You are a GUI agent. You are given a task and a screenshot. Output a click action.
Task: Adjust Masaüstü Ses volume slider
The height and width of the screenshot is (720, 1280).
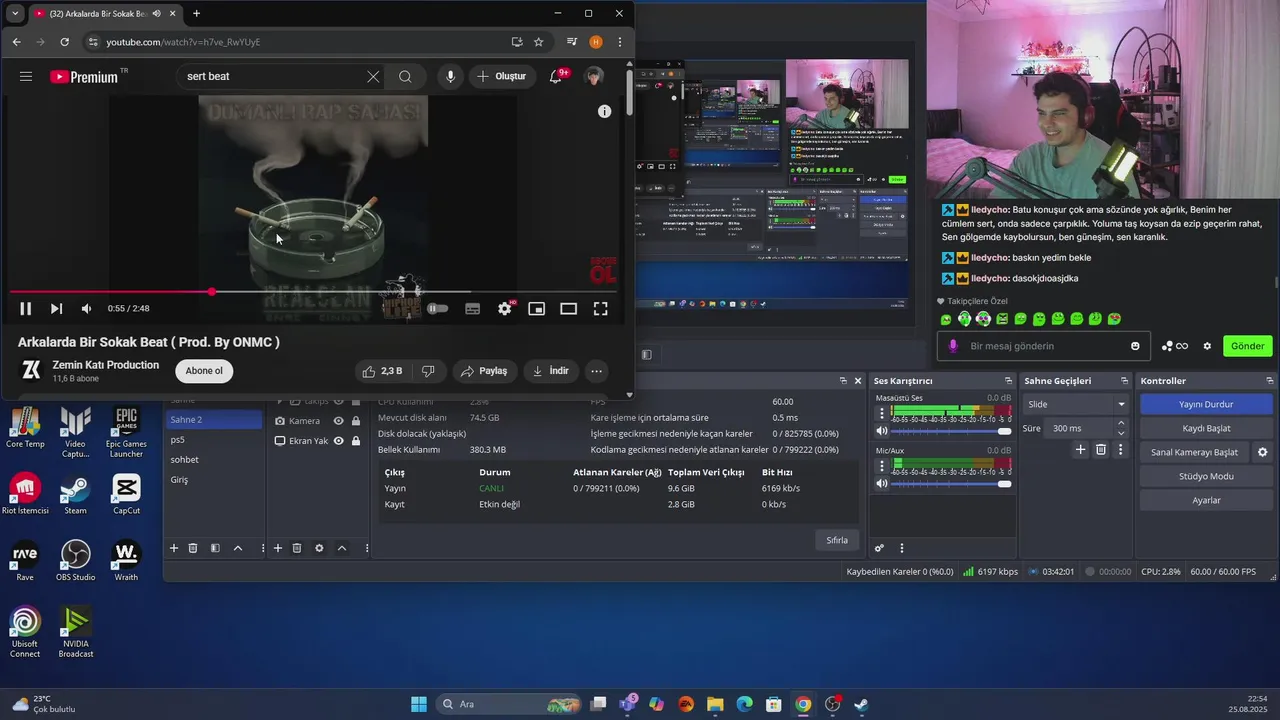coord(951,431)
